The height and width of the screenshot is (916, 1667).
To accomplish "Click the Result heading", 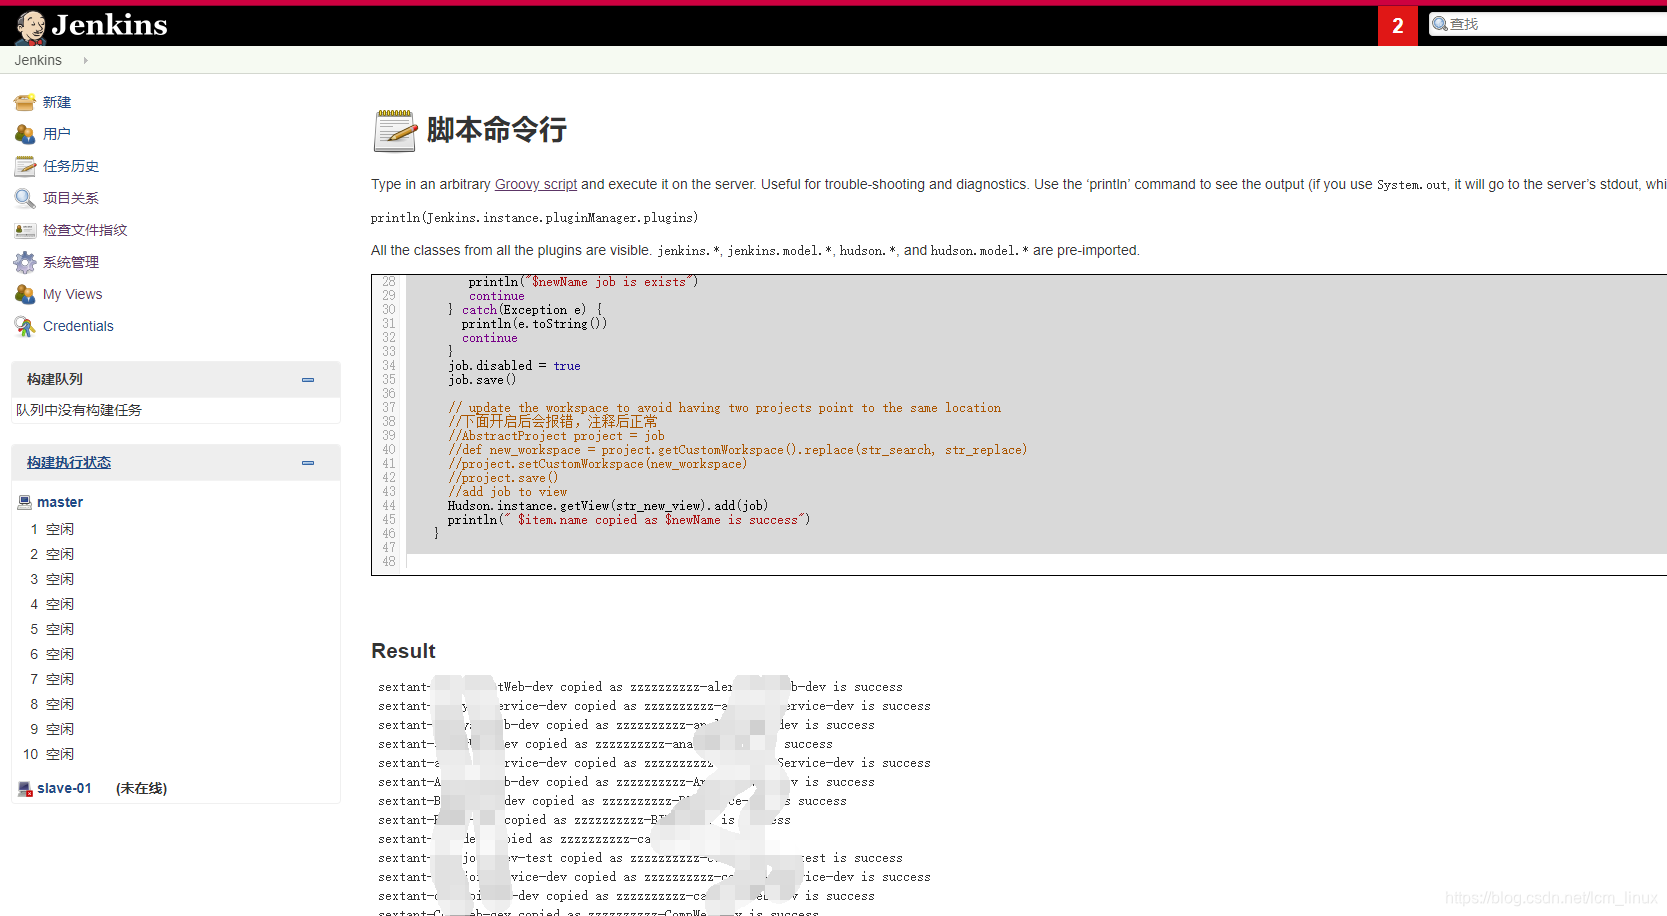I will pos(403,651).
